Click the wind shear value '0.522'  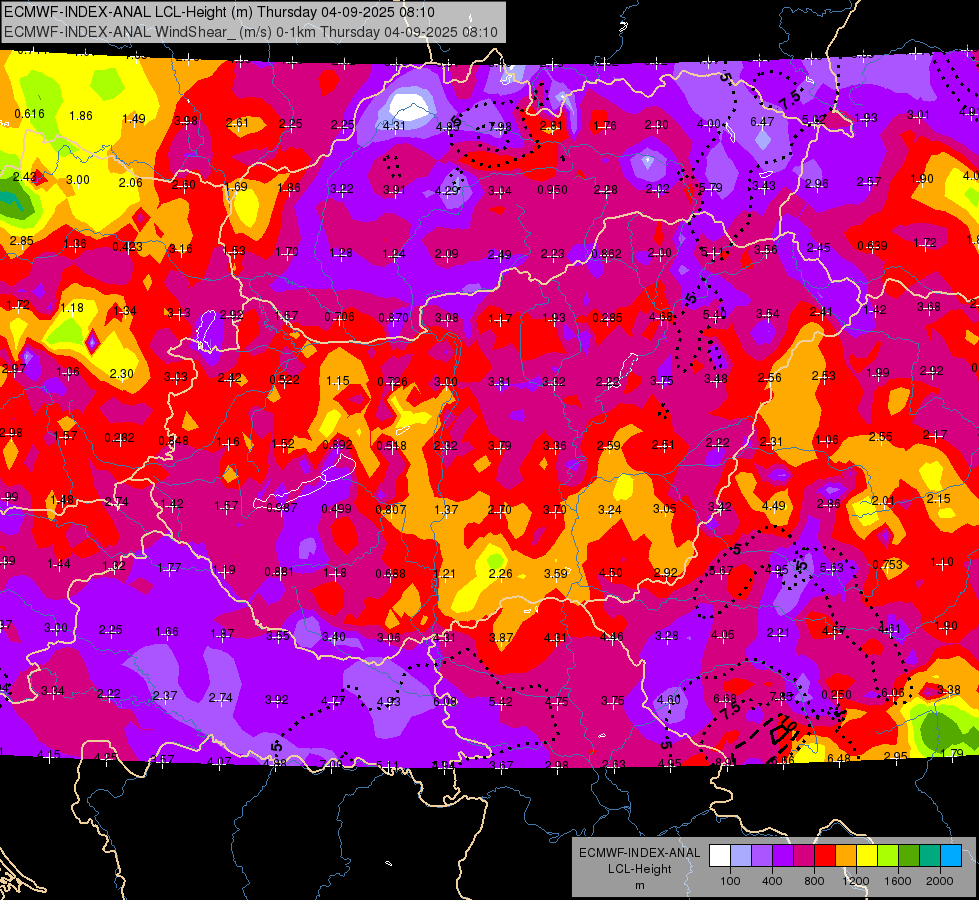[x=284, y=380]
